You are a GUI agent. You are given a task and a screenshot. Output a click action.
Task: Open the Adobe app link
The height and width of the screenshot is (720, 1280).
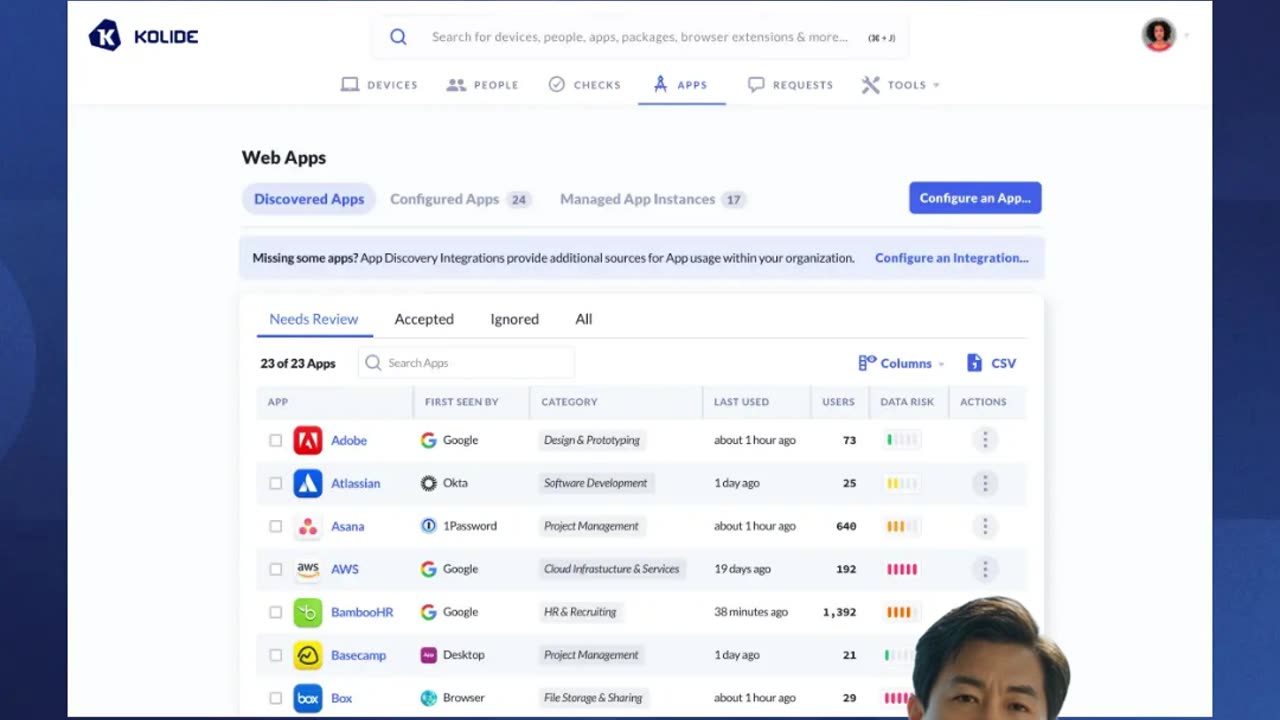[x=349, y=440]
